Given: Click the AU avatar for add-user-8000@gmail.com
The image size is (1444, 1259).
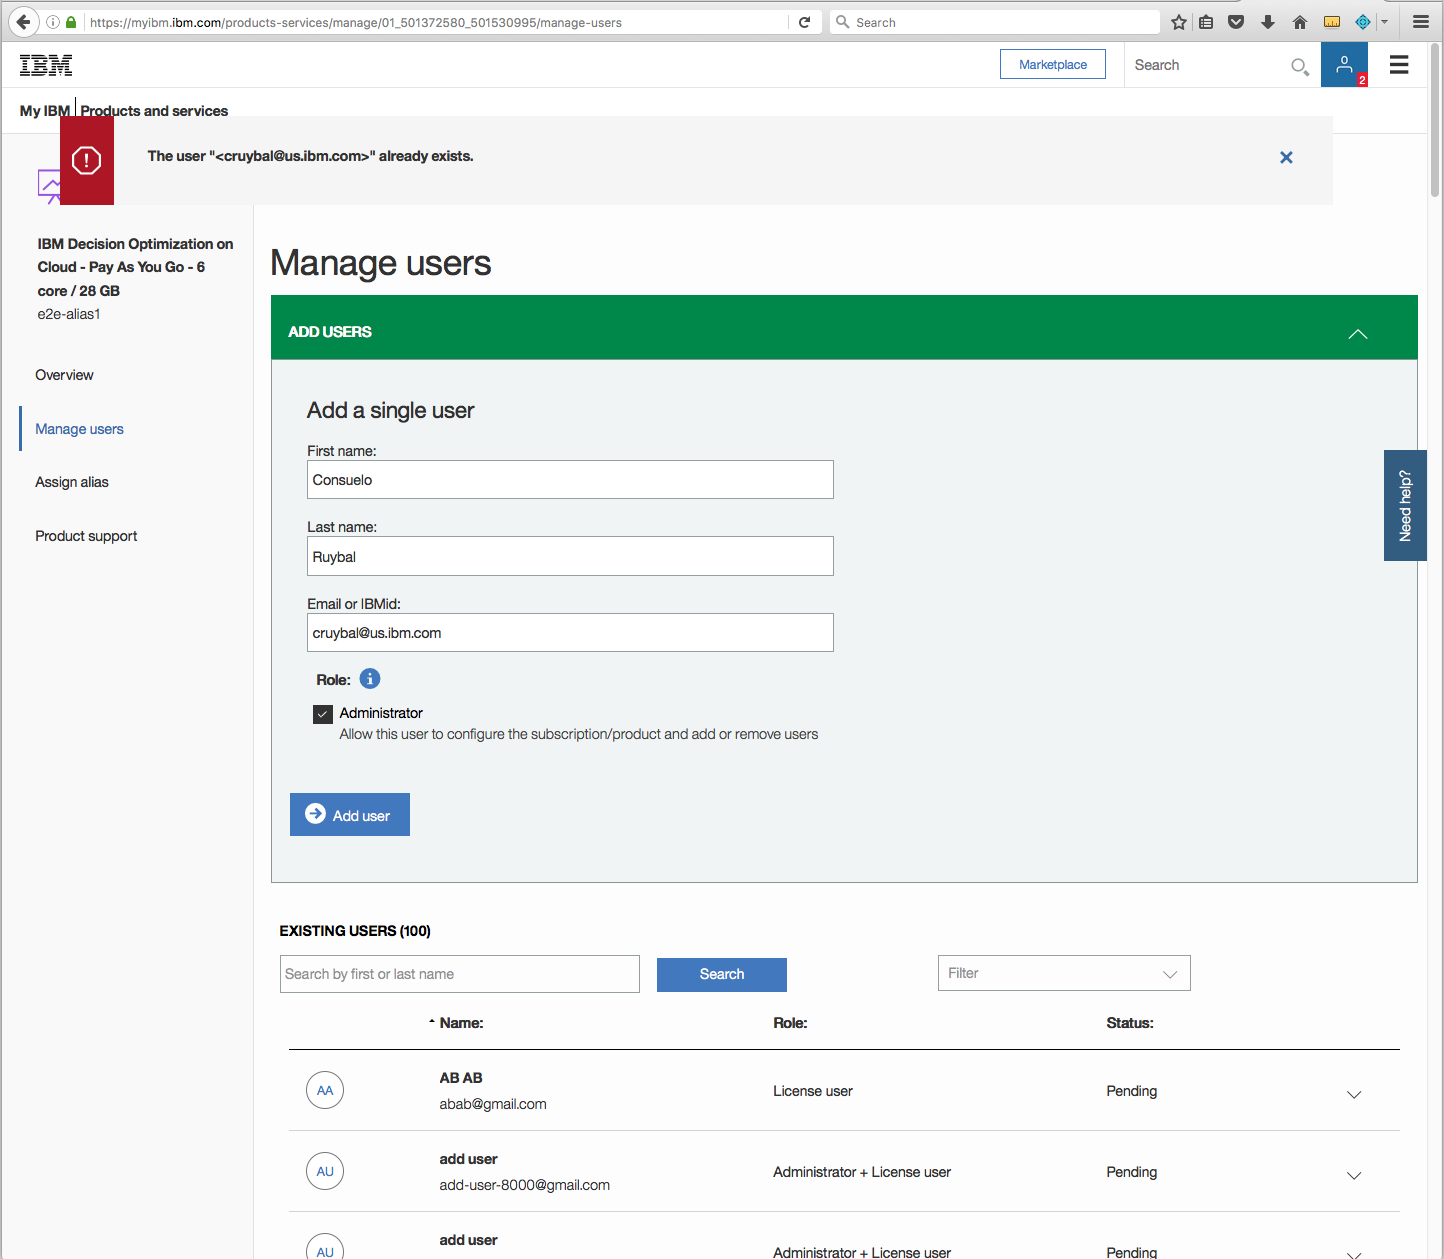Looking at the screenshot, I should [325, 1171].
